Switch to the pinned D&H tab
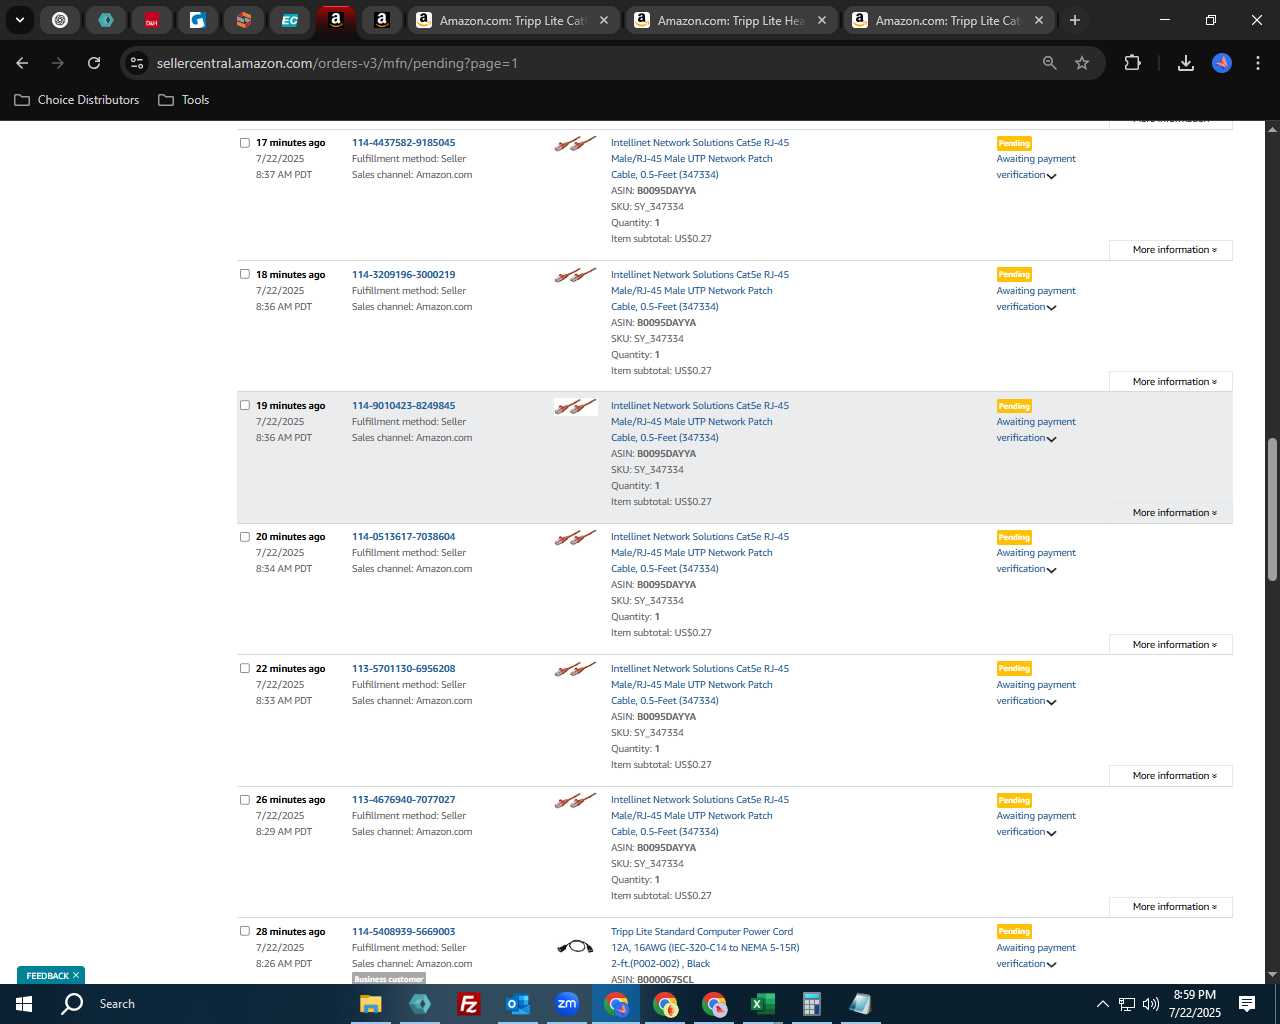Screen dimensions: 1280x1024 (151, 20)
